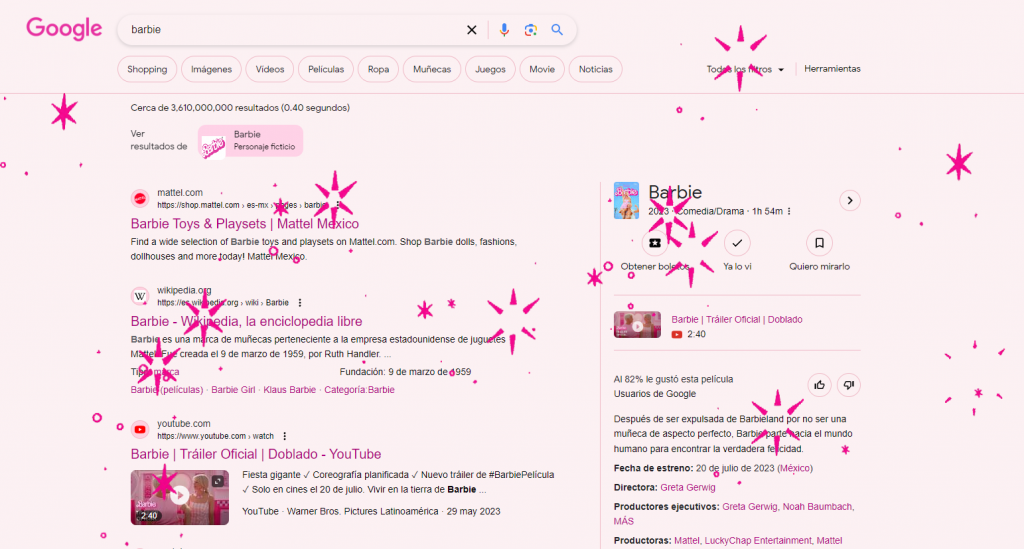Open the LuckyChap Entertainment link
The image size is (1024, 549).
pyautogui.click(x=758, y=541)
